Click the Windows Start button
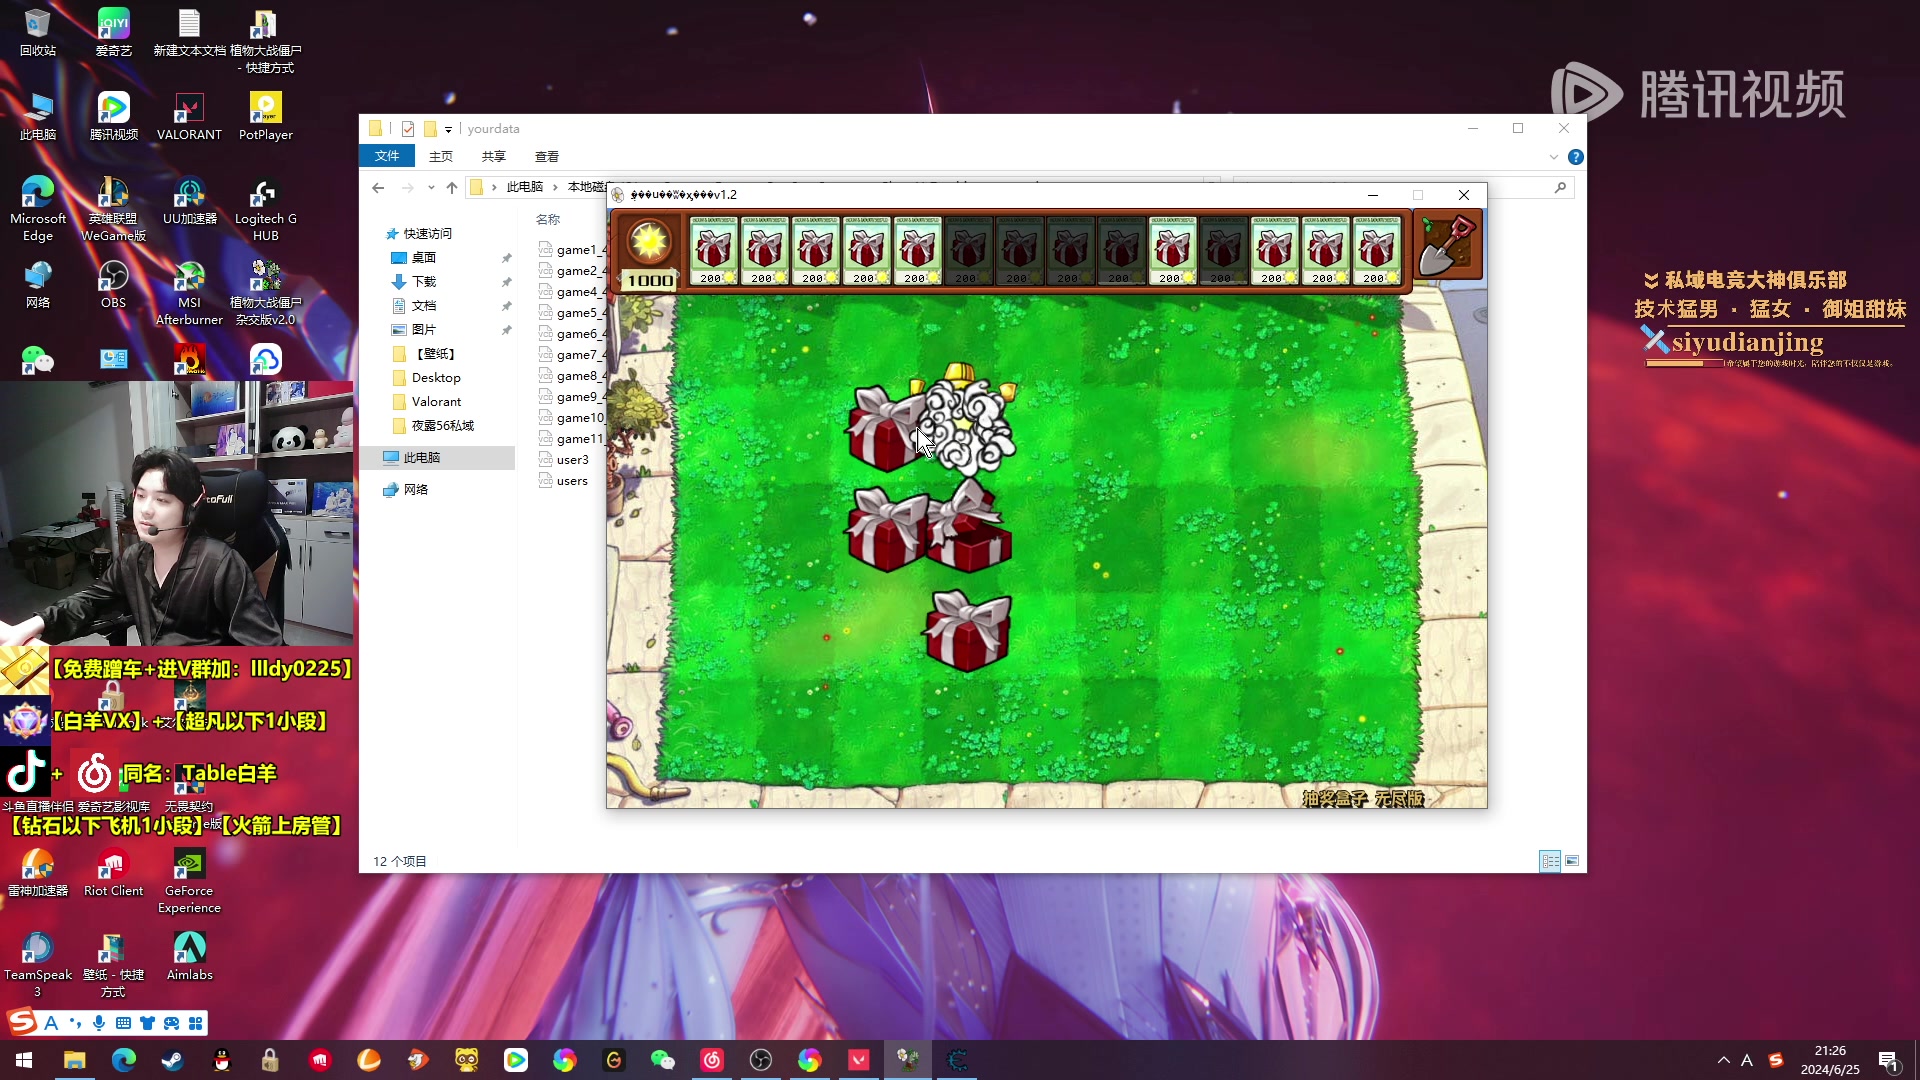This screenshot has width=1920, height=1080. [x=24, y=1060]
